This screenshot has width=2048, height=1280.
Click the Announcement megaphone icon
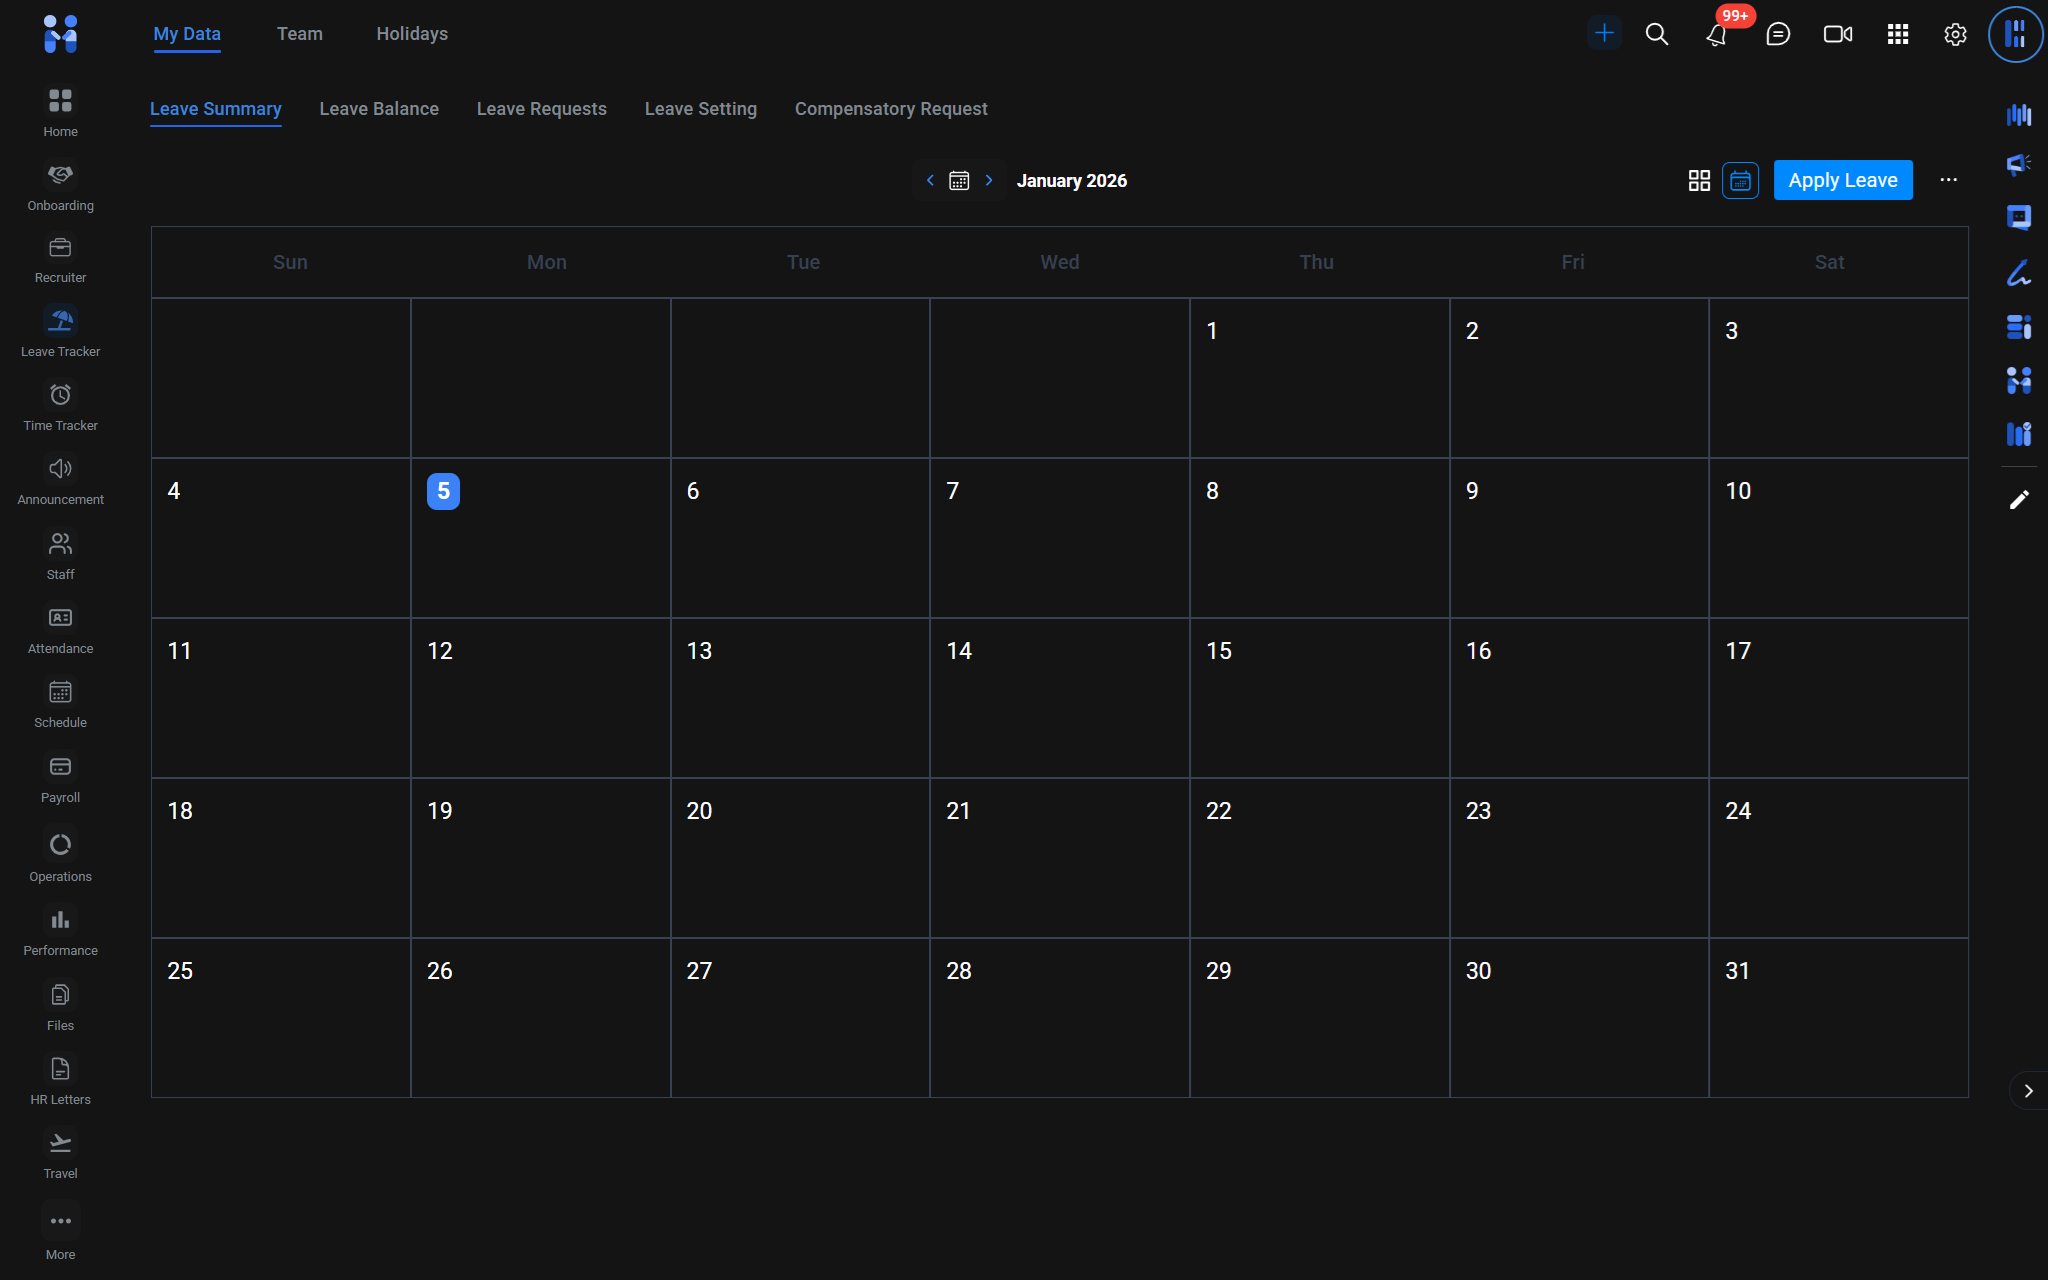[x=60, y=469]
